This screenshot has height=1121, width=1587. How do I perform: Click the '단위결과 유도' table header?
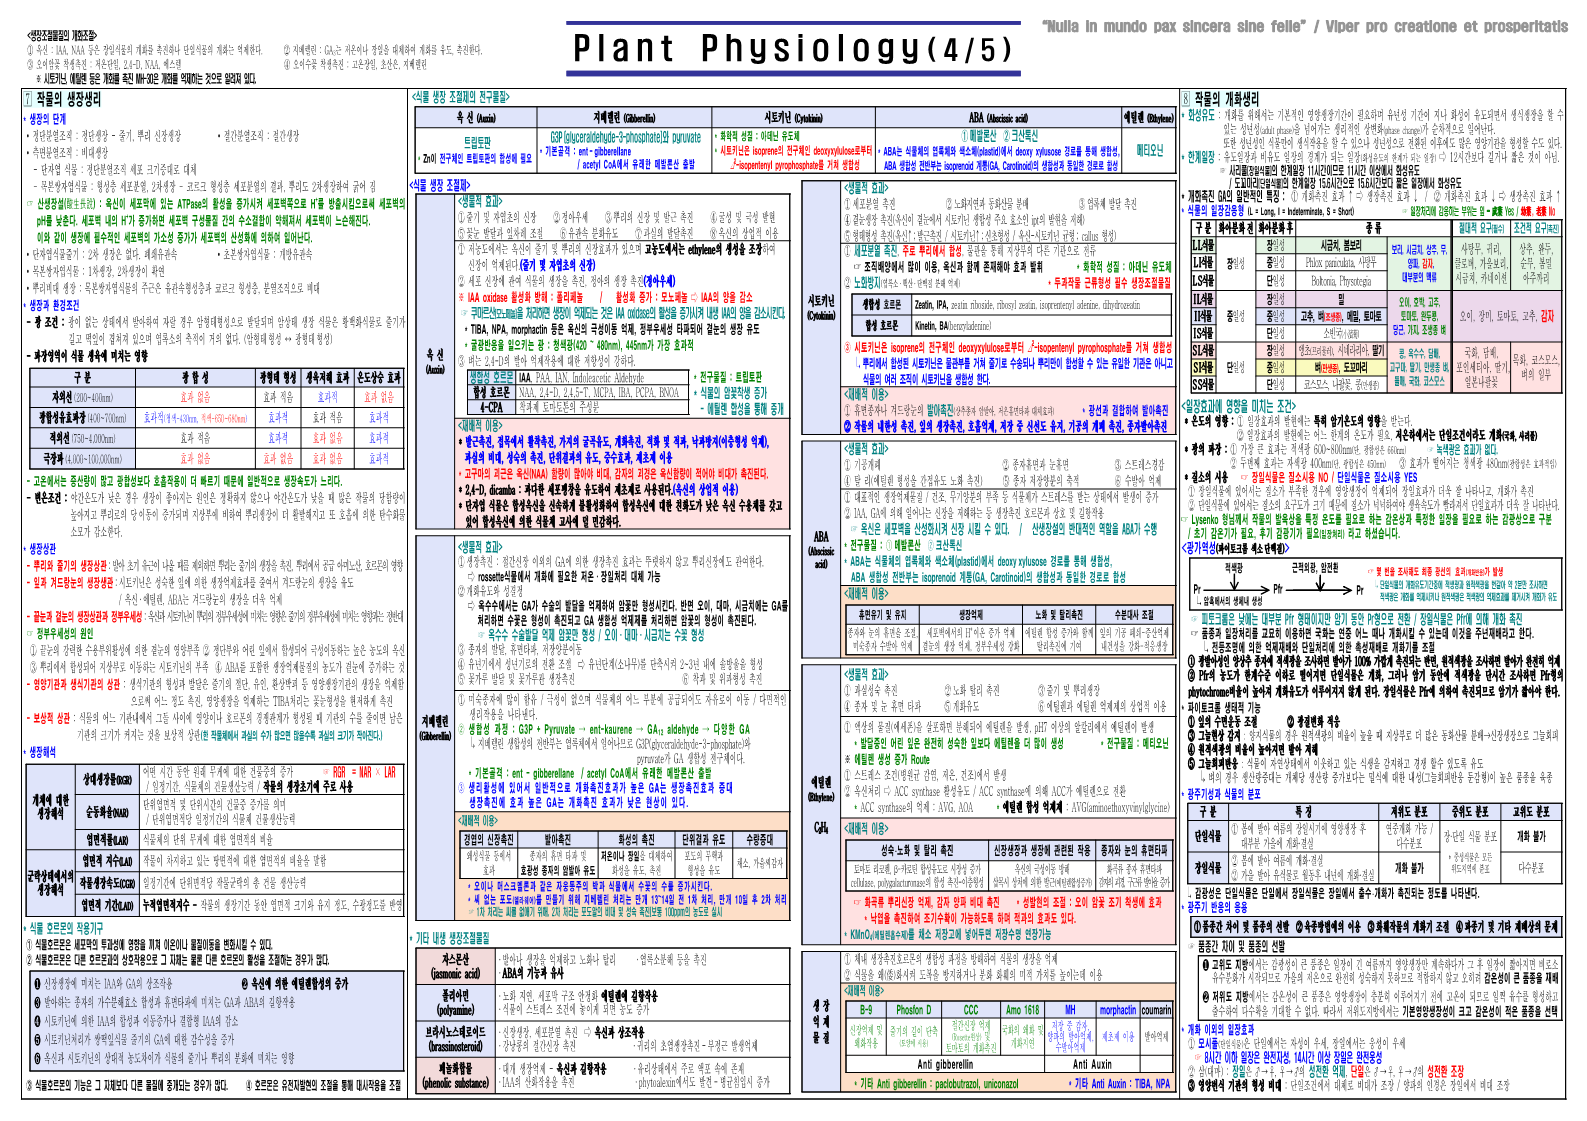click(704, 840)
